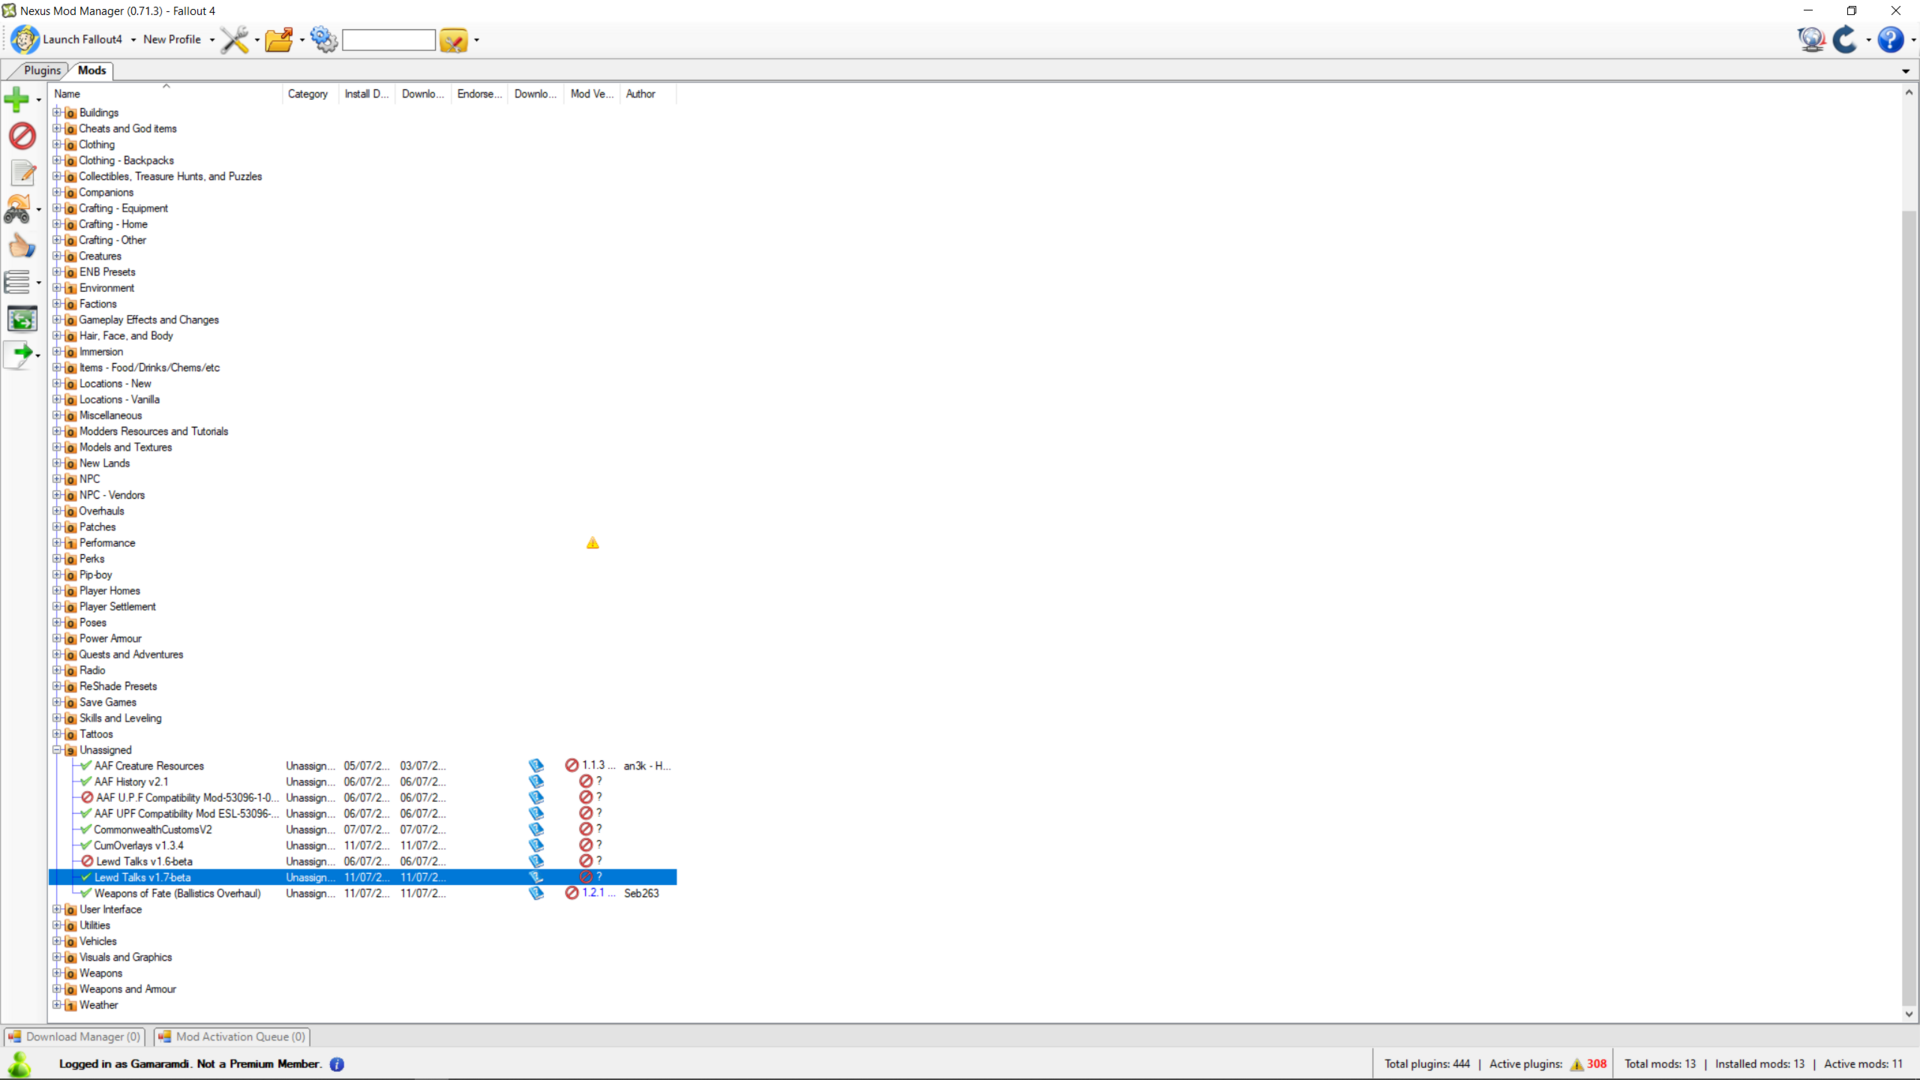Expand the Environment category

(57, 288)
